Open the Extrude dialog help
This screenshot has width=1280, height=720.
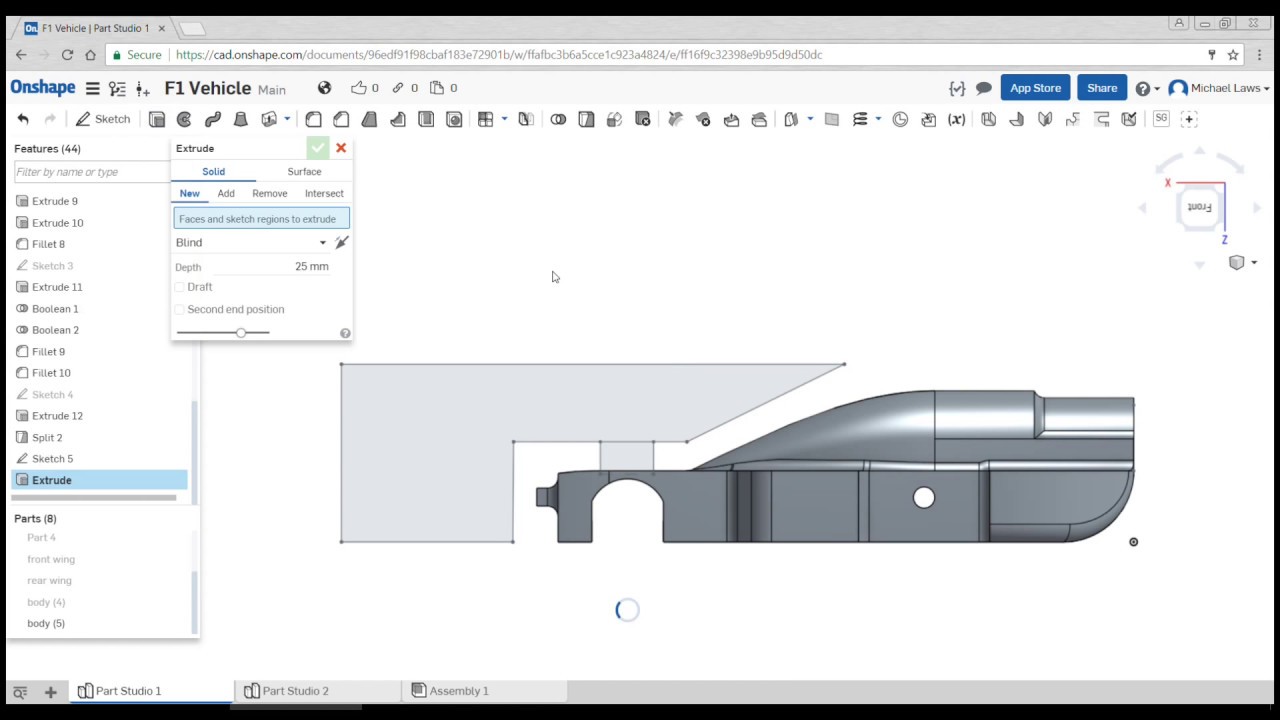click(x=345, y=333)
